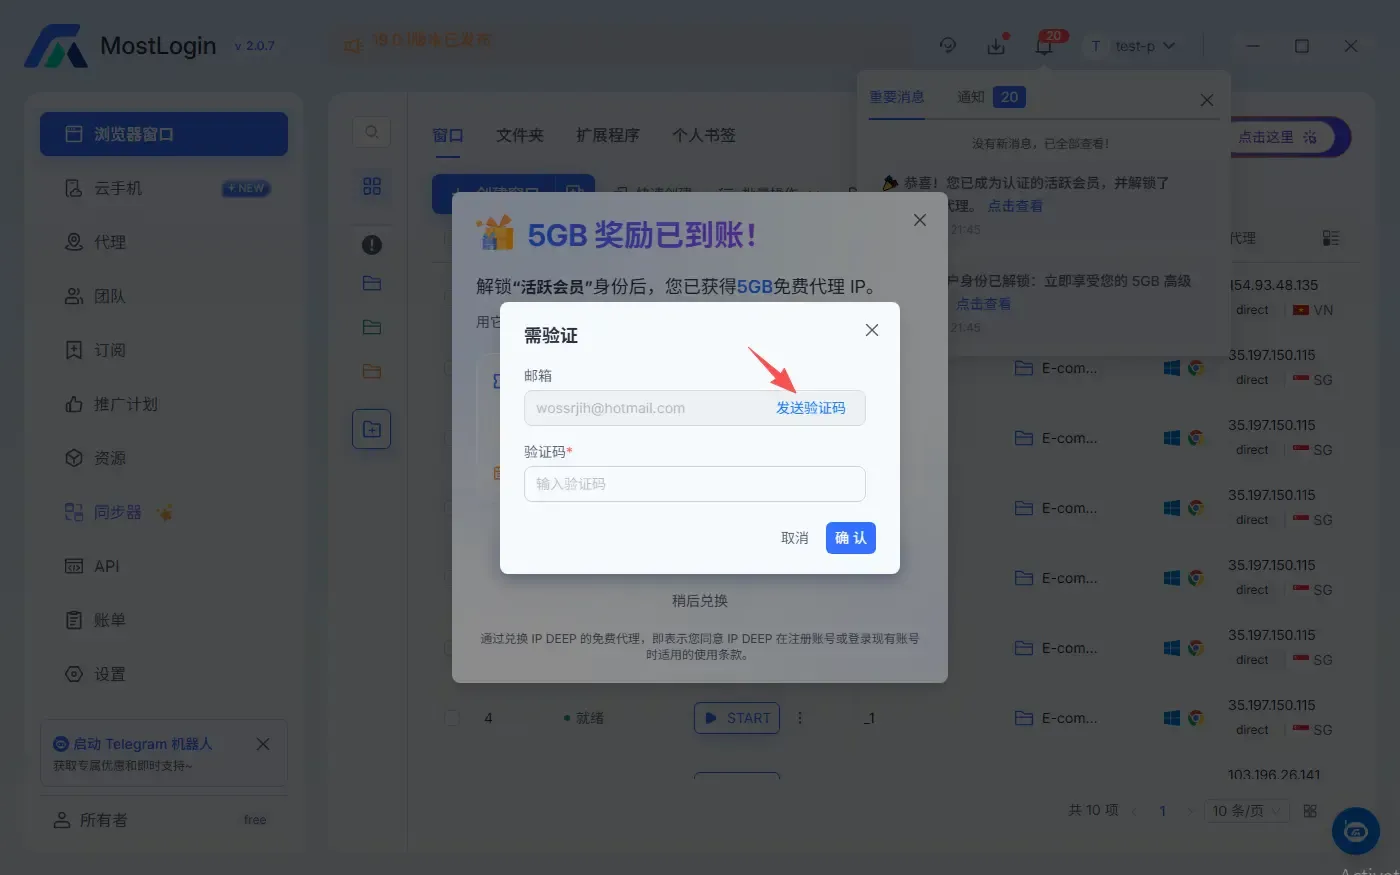Switch to the 窗口 tab
1400x875 pixels.
pyautogui.click(x=448, y=135)
